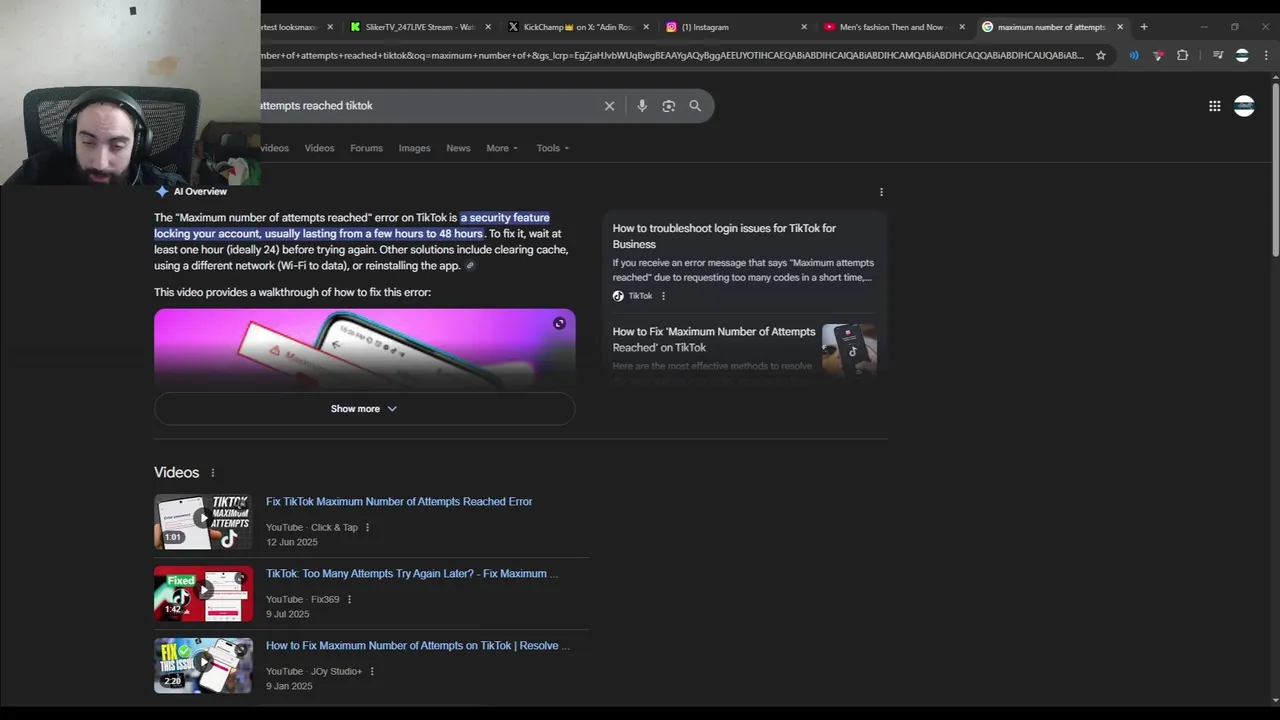Click the date text 9 Jan 2025

tap(289, 687)
